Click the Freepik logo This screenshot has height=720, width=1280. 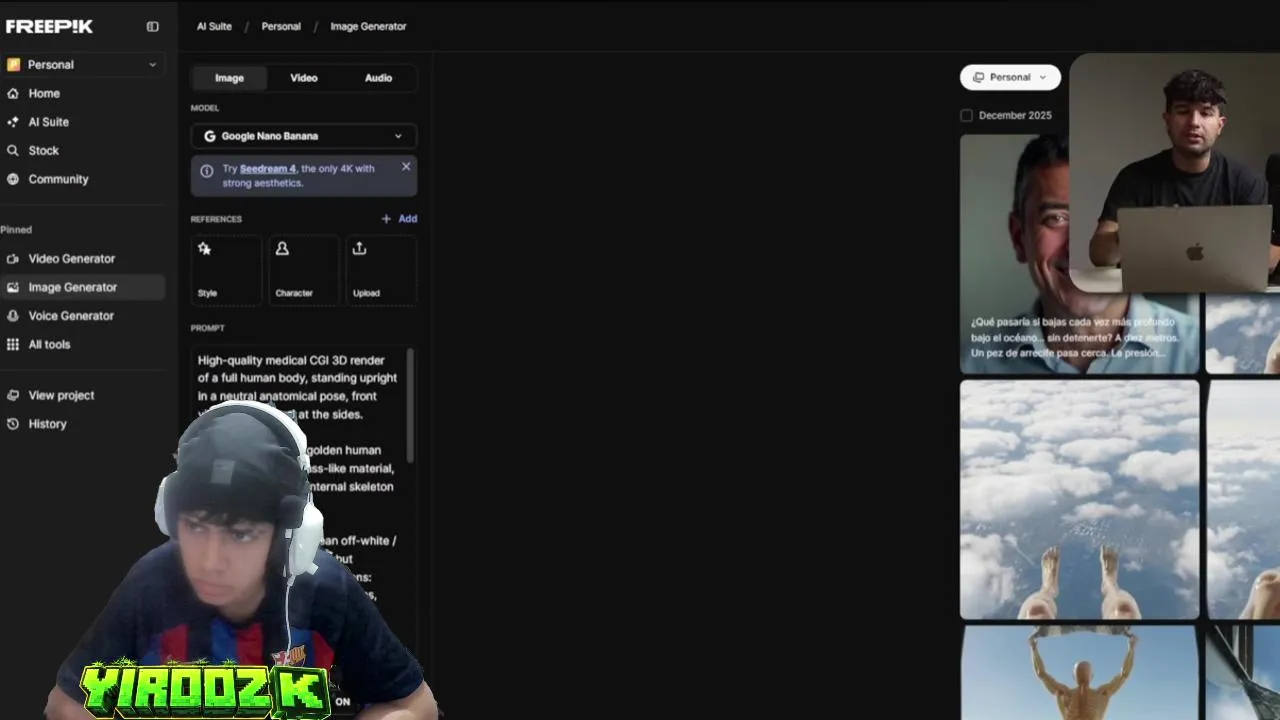click(x=49, y=26)
